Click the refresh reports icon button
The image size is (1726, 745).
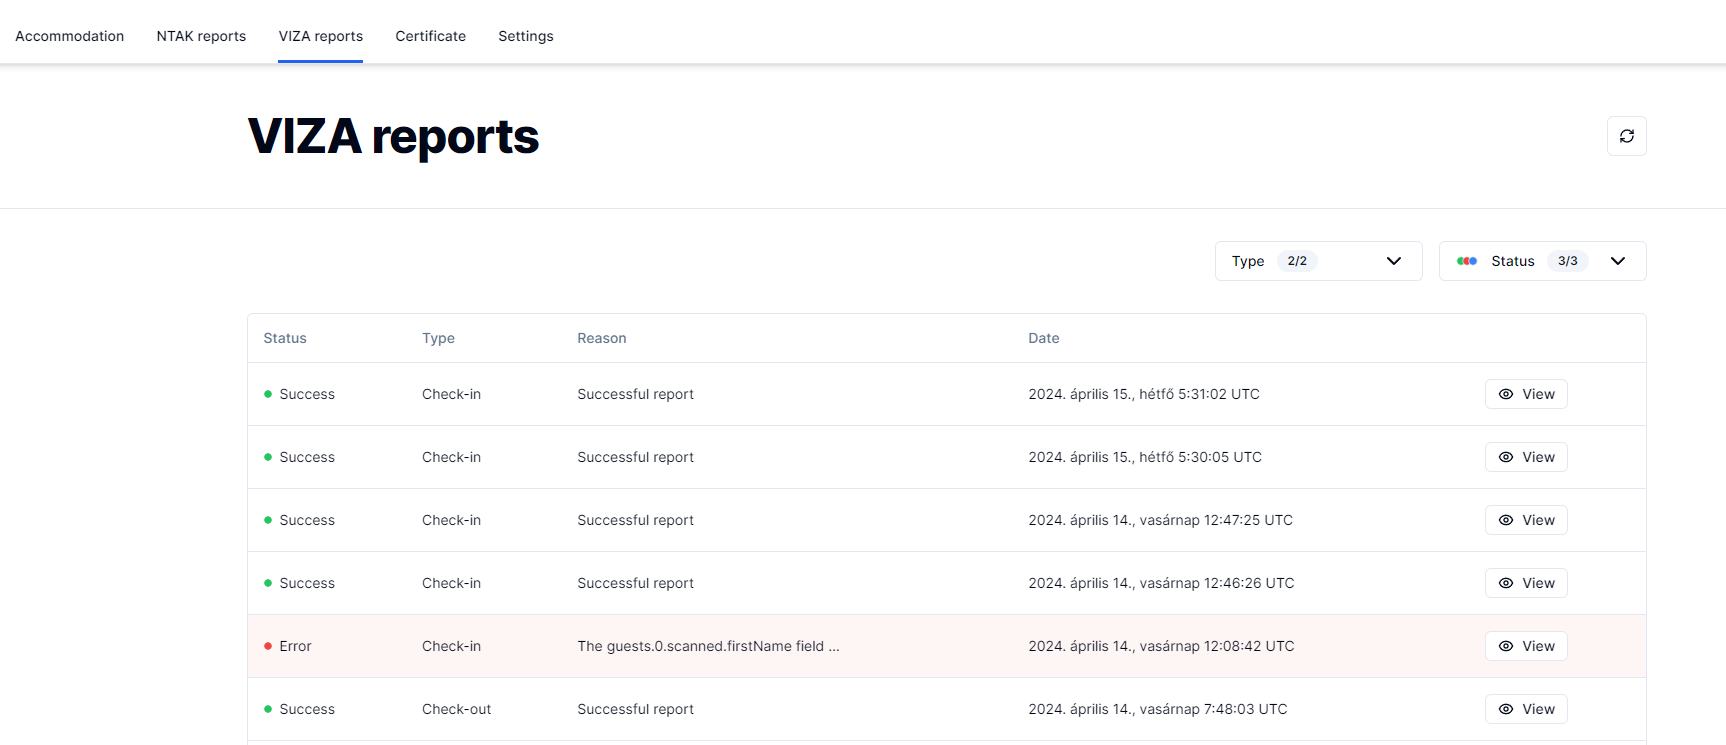point(1626,136)
